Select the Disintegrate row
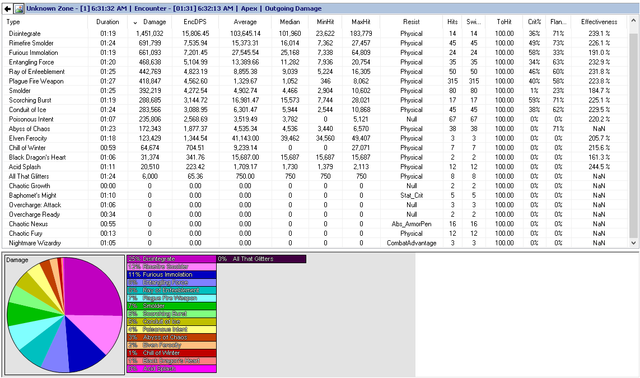Image resolution: width=640 pixels, height=378 pixels. coord(316,33)
